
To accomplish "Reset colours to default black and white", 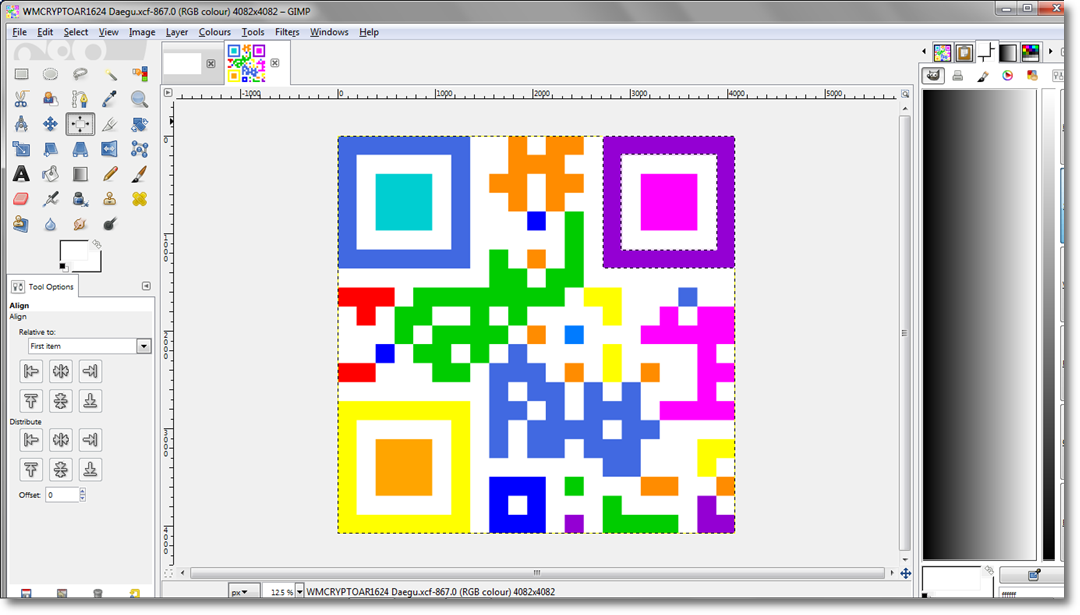I will (x=63, y=267).
